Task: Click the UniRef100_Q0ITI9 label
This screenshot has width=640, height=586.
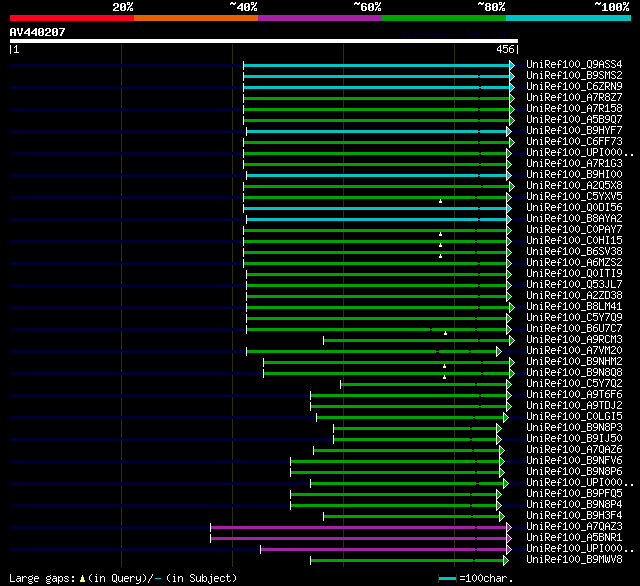Action: (x=574, y=274)
